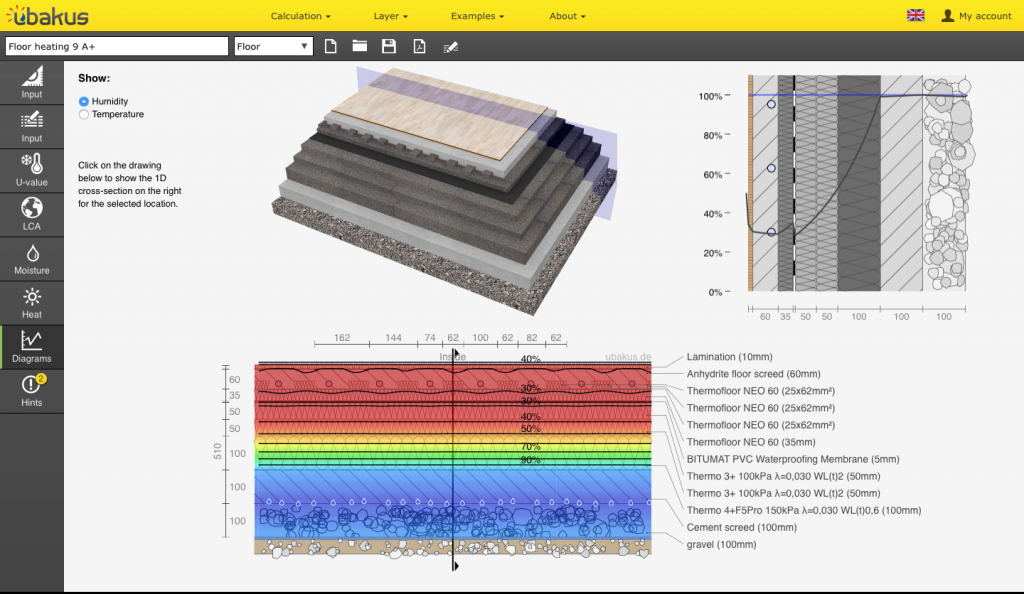Select the Humidity radio button
Screen dimensions: 1024x594
tap(84, 101)
